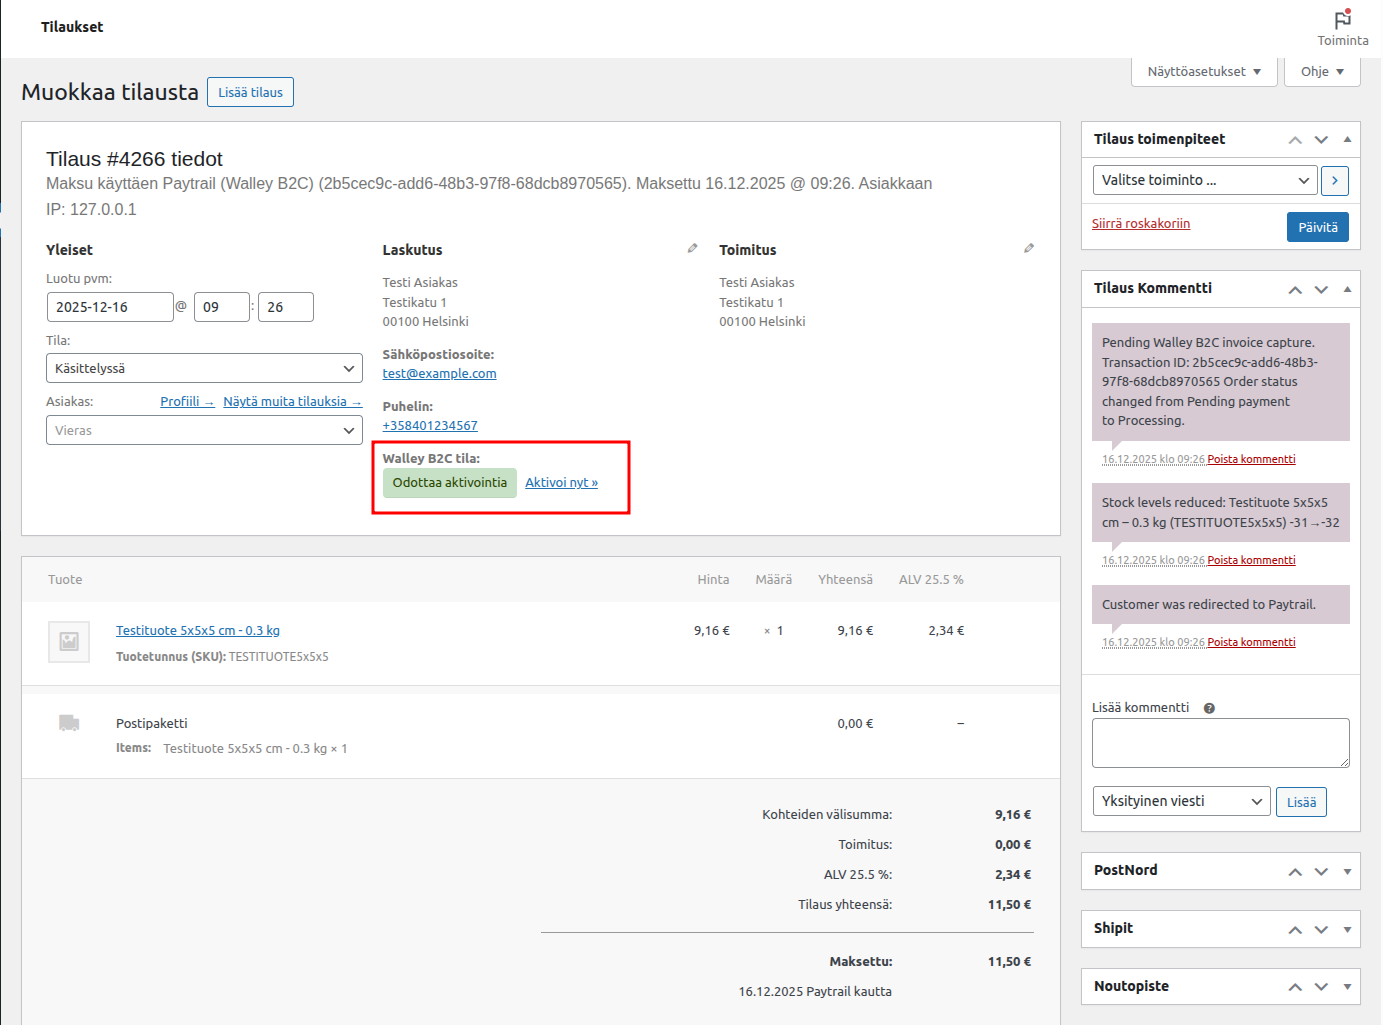
Task: Open the Tila order status dropdown
Action: [x=204, y=368]
